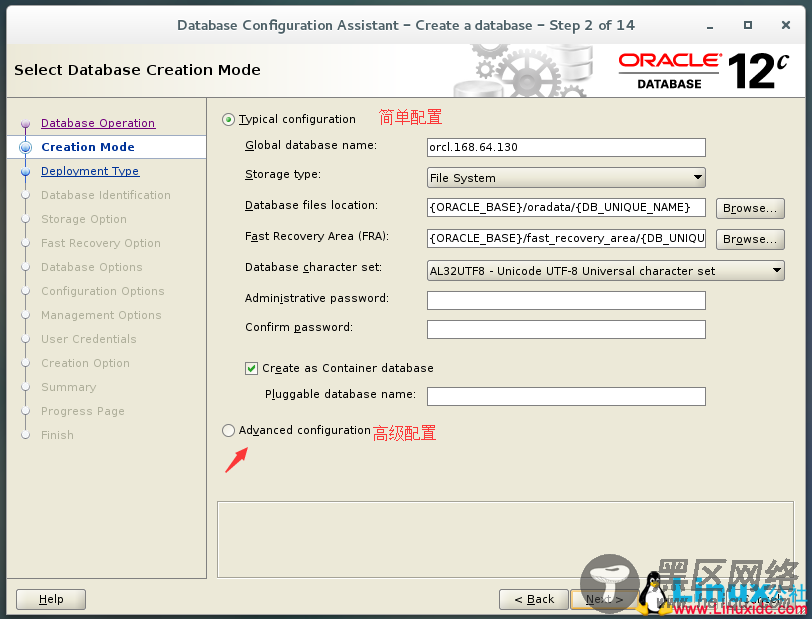Click the Oracle Database 12c logo
Screen dimensions: 812x619
point(703,71)
